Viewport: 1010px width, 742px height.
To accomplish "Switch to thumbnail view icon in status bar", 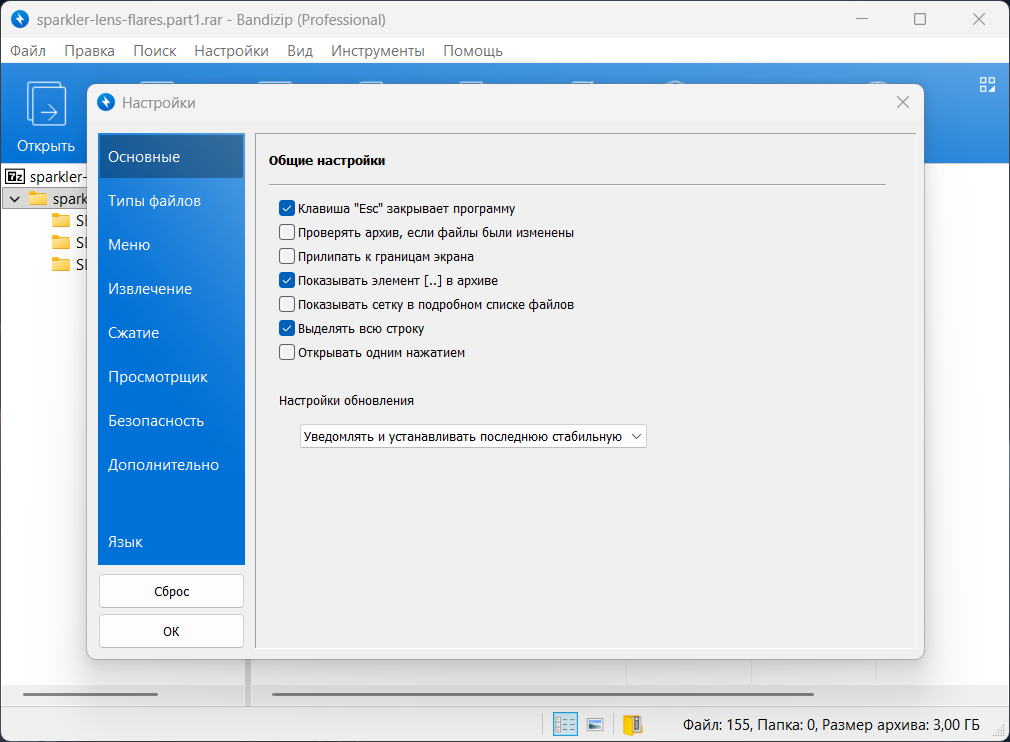I will [x=595, y=724].
